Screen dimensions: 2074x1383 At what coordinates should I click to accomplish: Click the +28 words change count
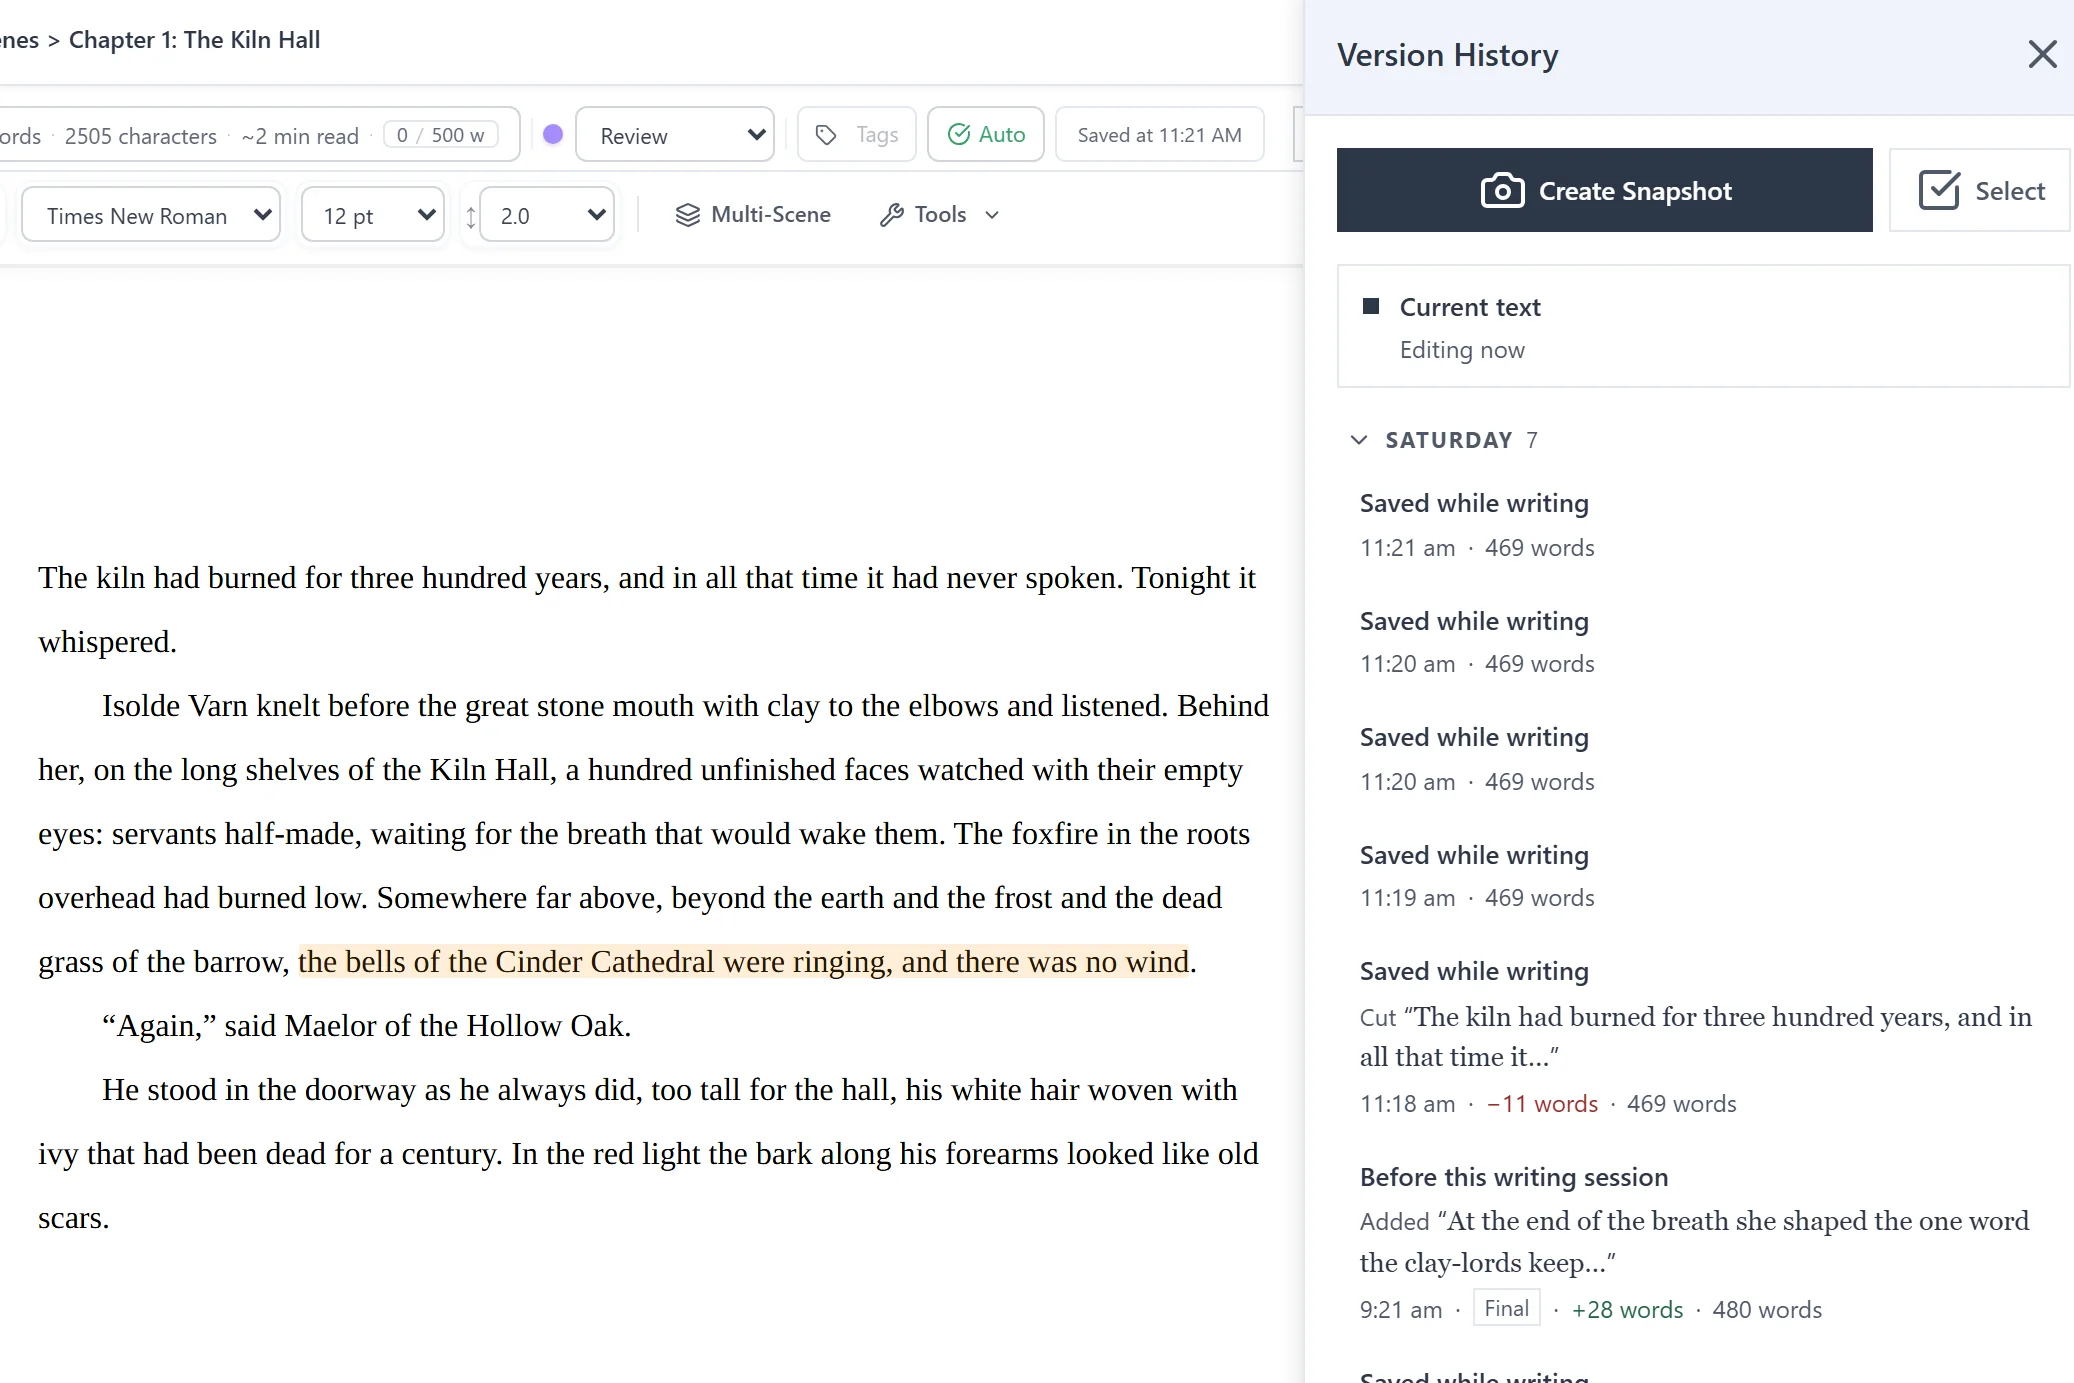point(1627,1309)
